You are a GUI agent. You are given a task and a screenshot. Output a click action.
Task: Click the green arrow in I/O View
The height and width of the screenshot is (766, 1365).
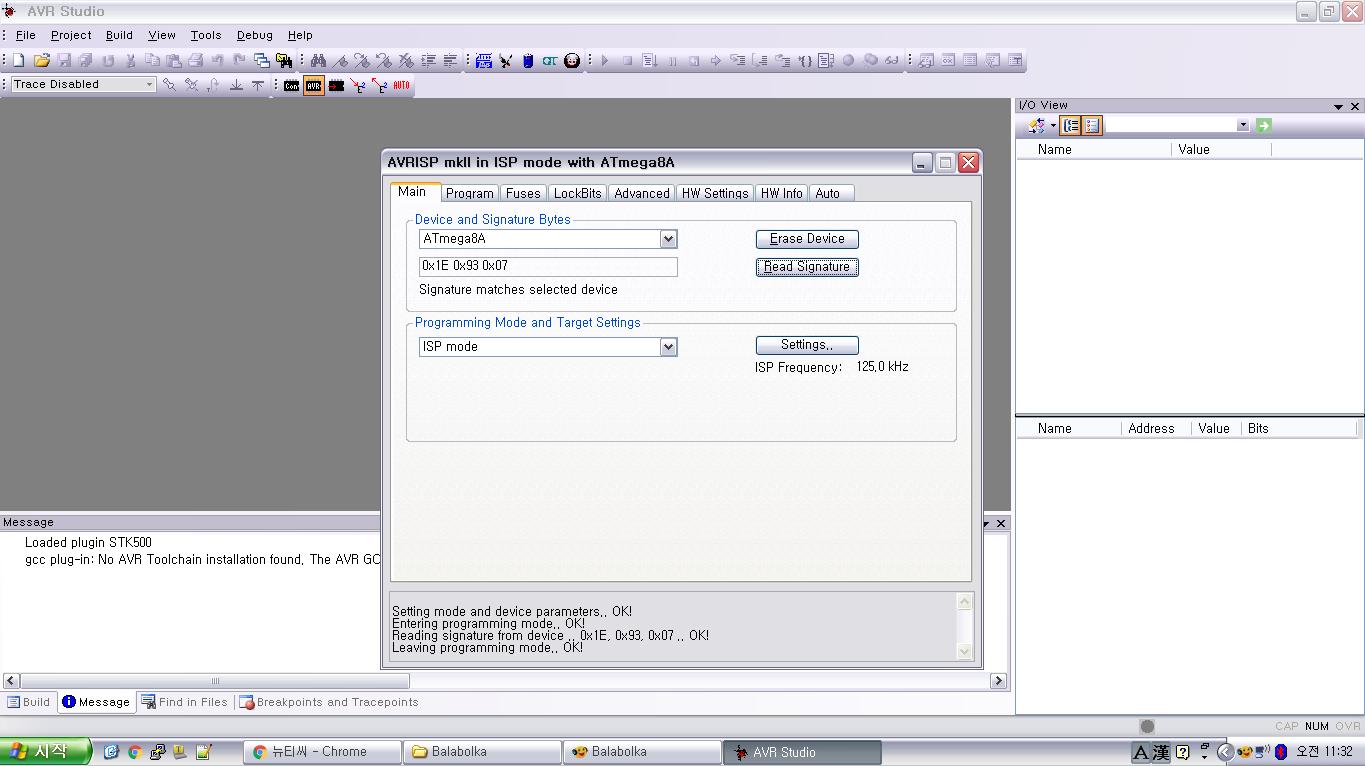1264,125
